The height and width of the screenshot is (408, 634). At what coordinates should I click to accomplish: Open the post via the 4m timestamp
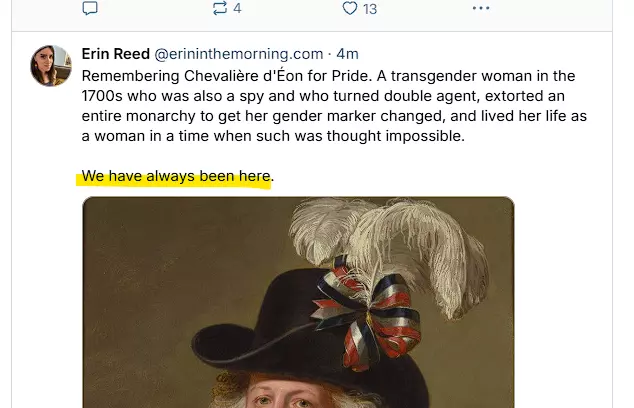348,54
